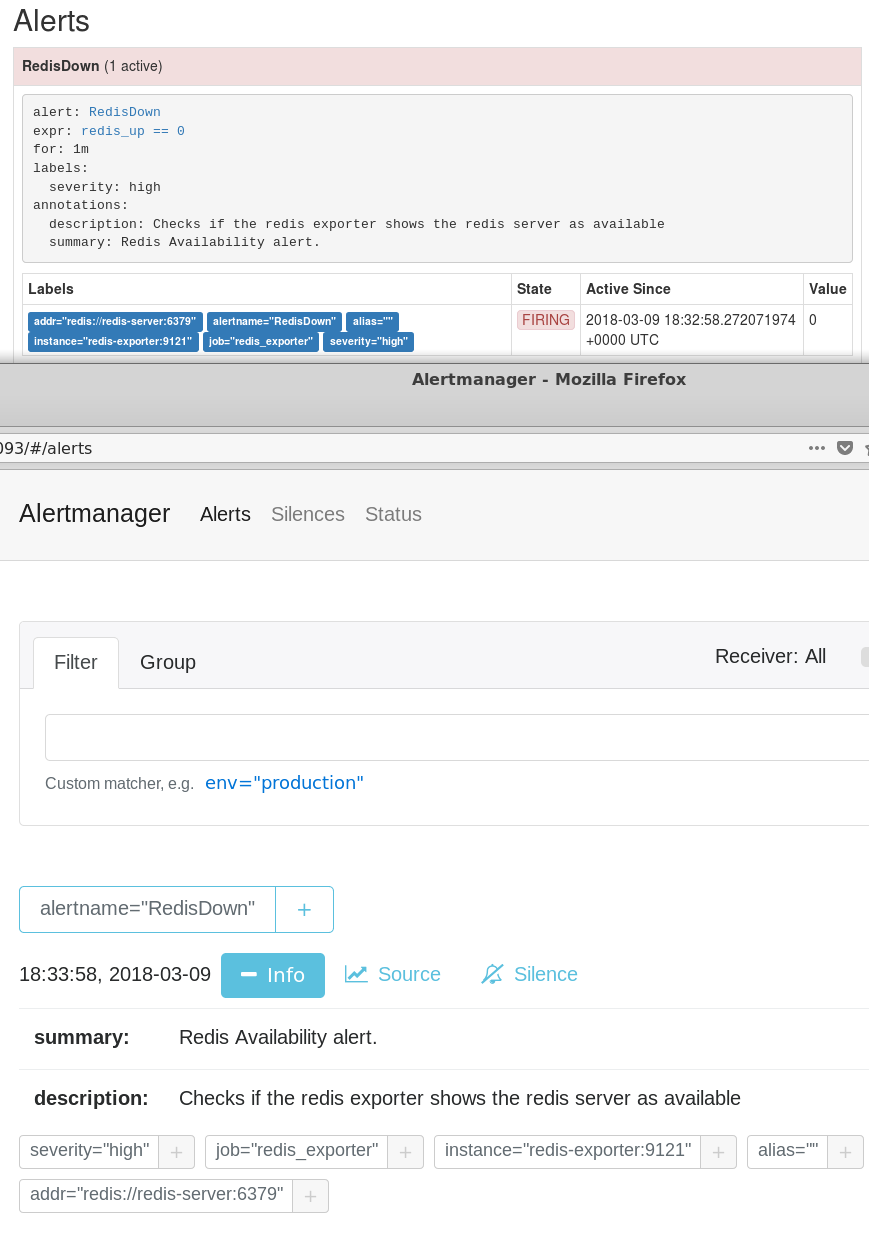Viewport: 869px width, 1259px height.
Task: Focus the filter matcher input field
Action: tap(457, 738)
